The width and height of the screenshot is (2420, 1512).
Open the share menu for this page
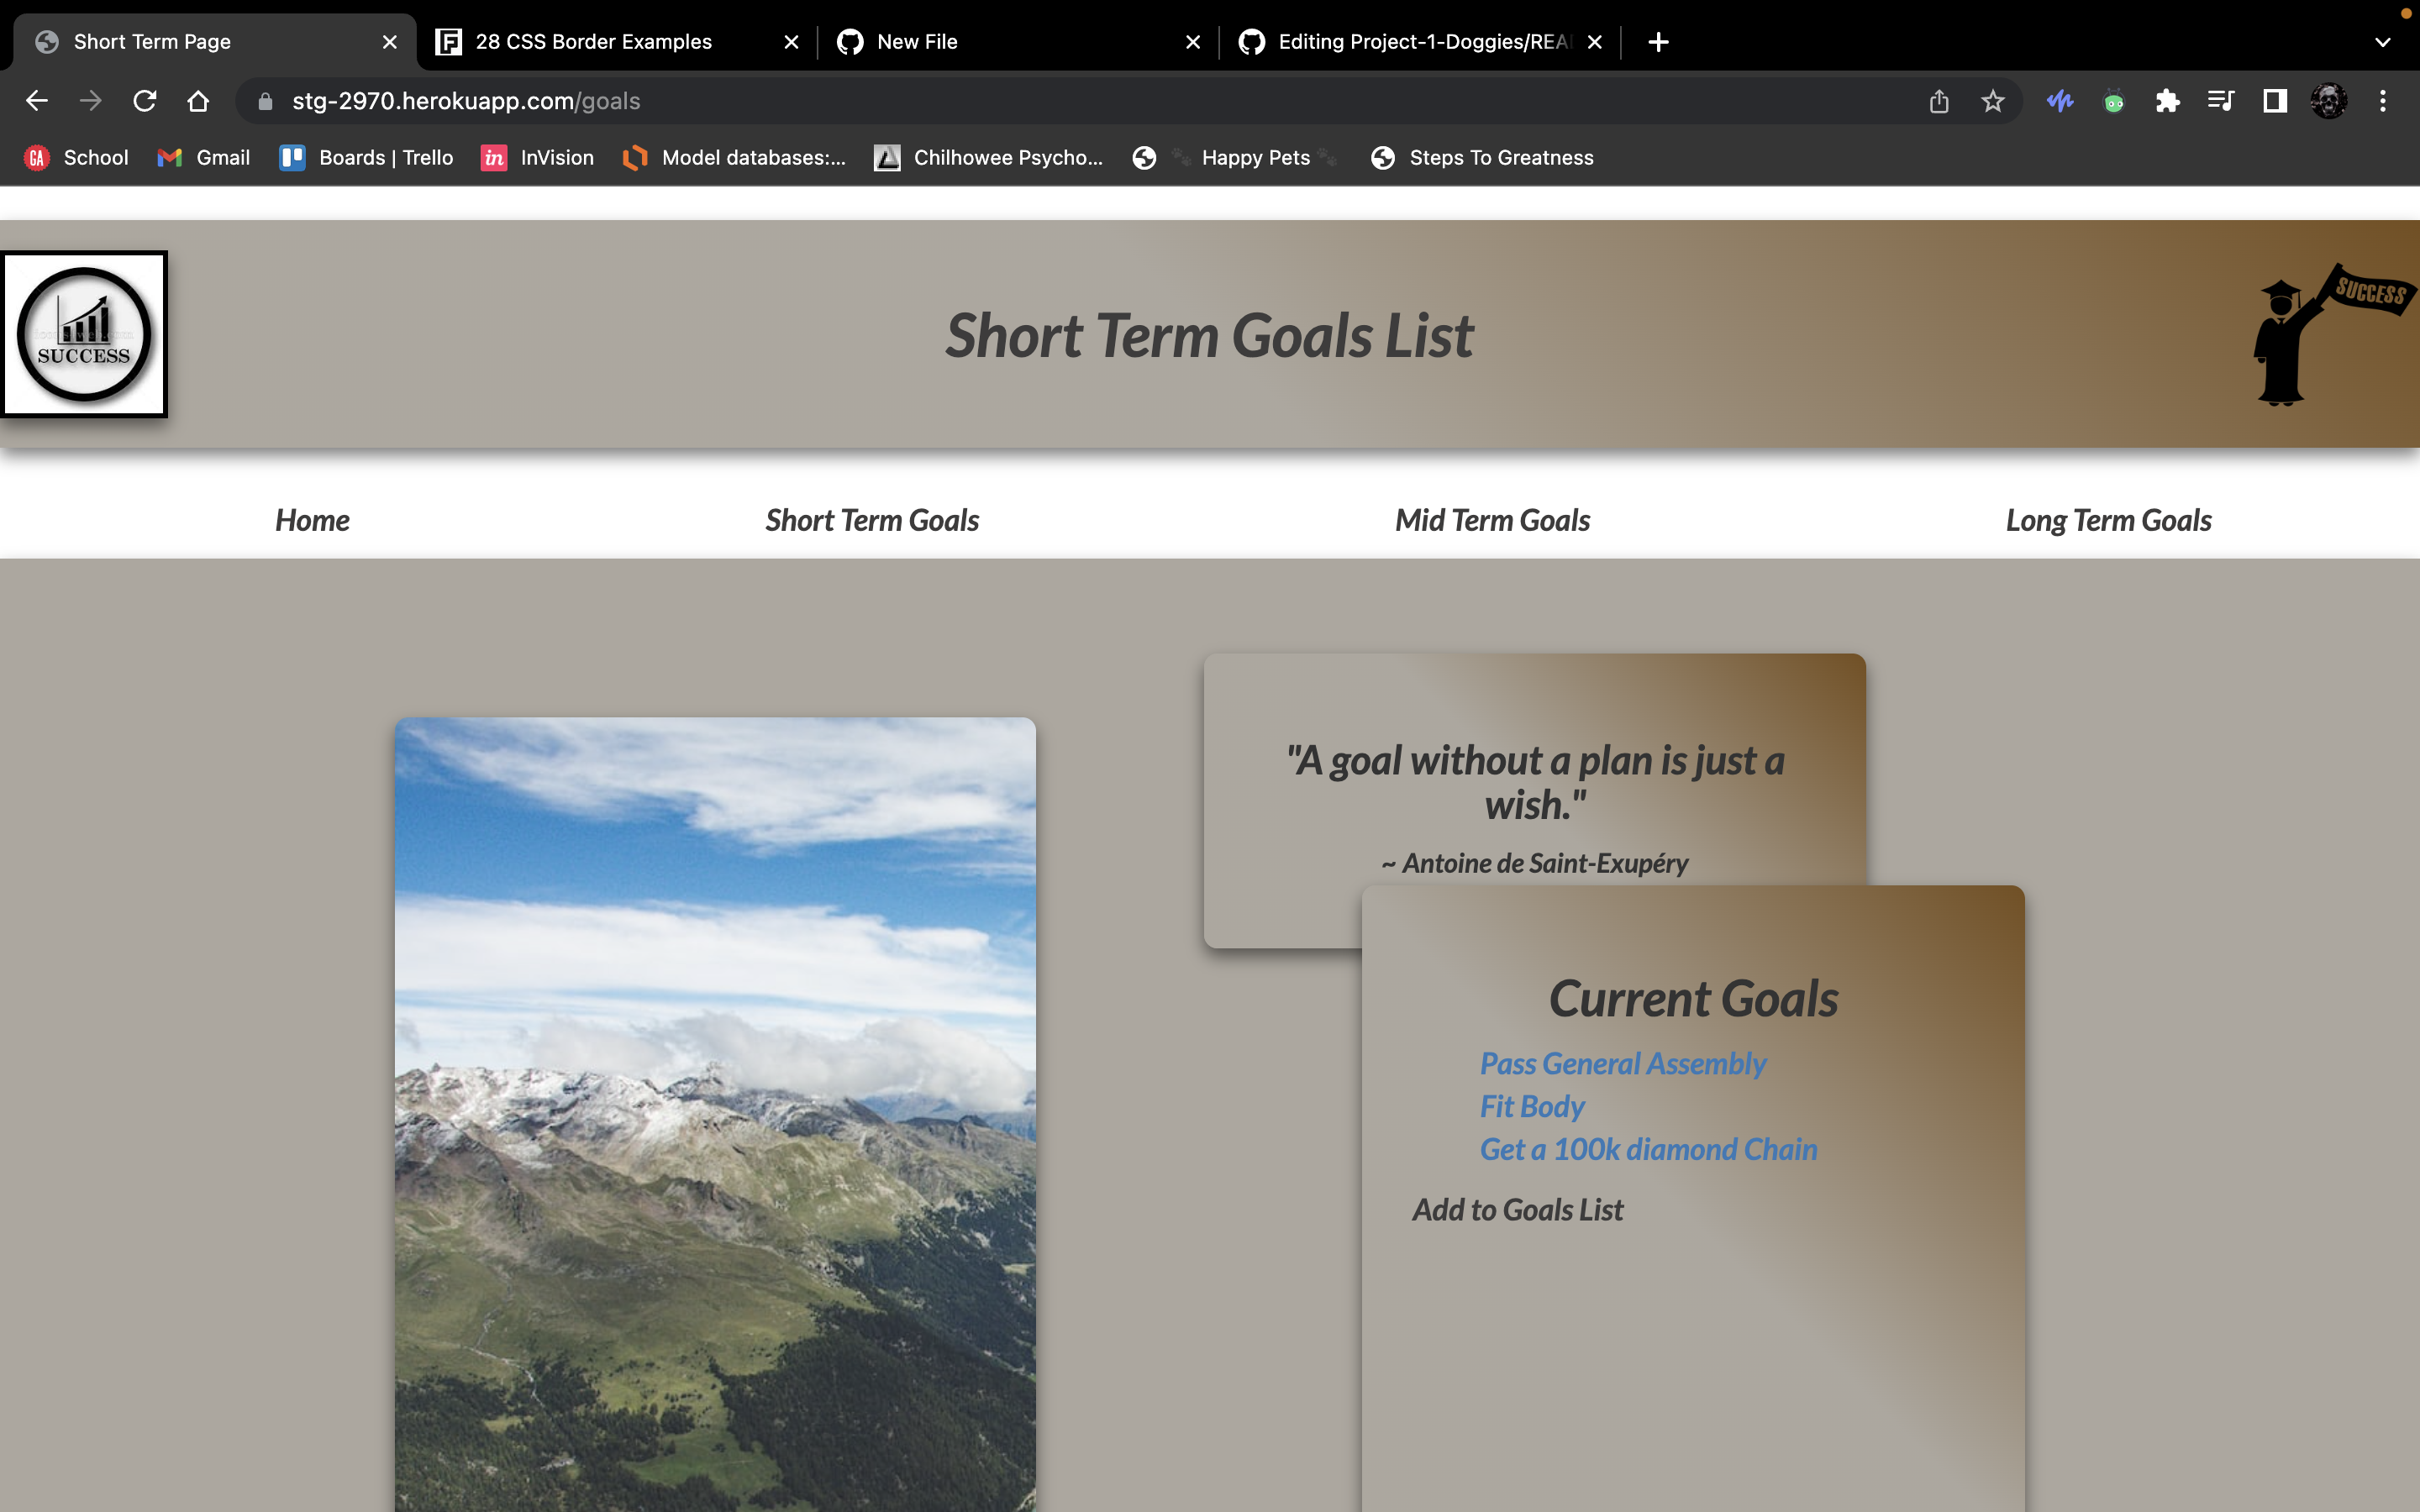tap(1938, 100)
